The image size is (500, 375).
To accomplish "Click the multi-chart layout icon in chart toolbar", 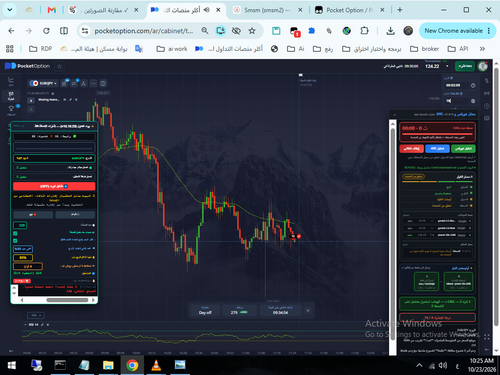I will tap(103, 83).
